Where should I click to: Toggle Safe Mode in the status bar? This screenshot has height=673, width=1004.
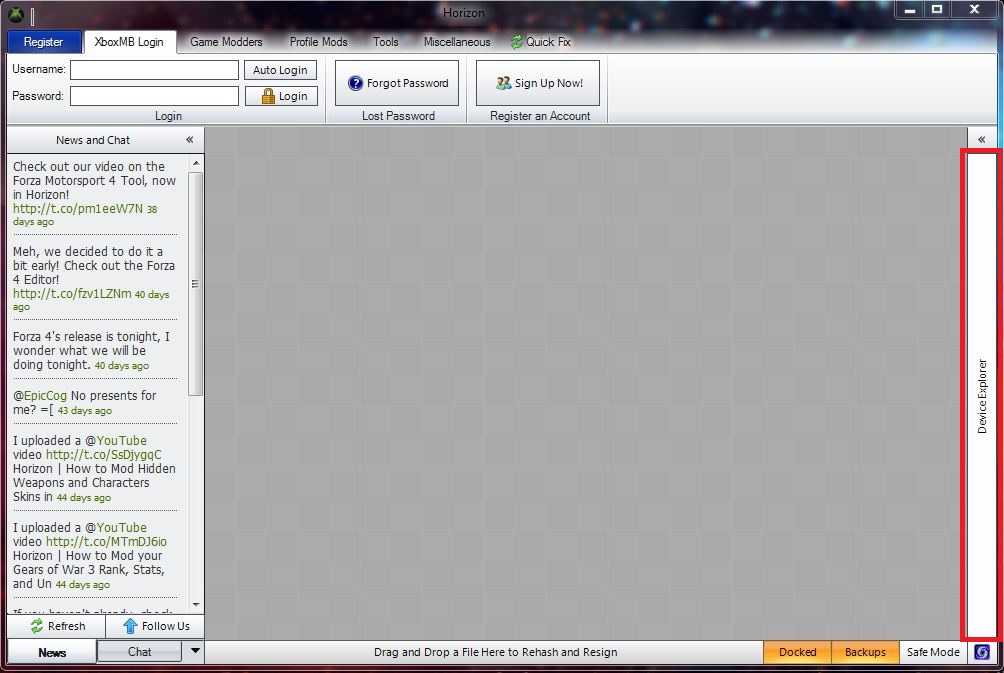(933, 652)
